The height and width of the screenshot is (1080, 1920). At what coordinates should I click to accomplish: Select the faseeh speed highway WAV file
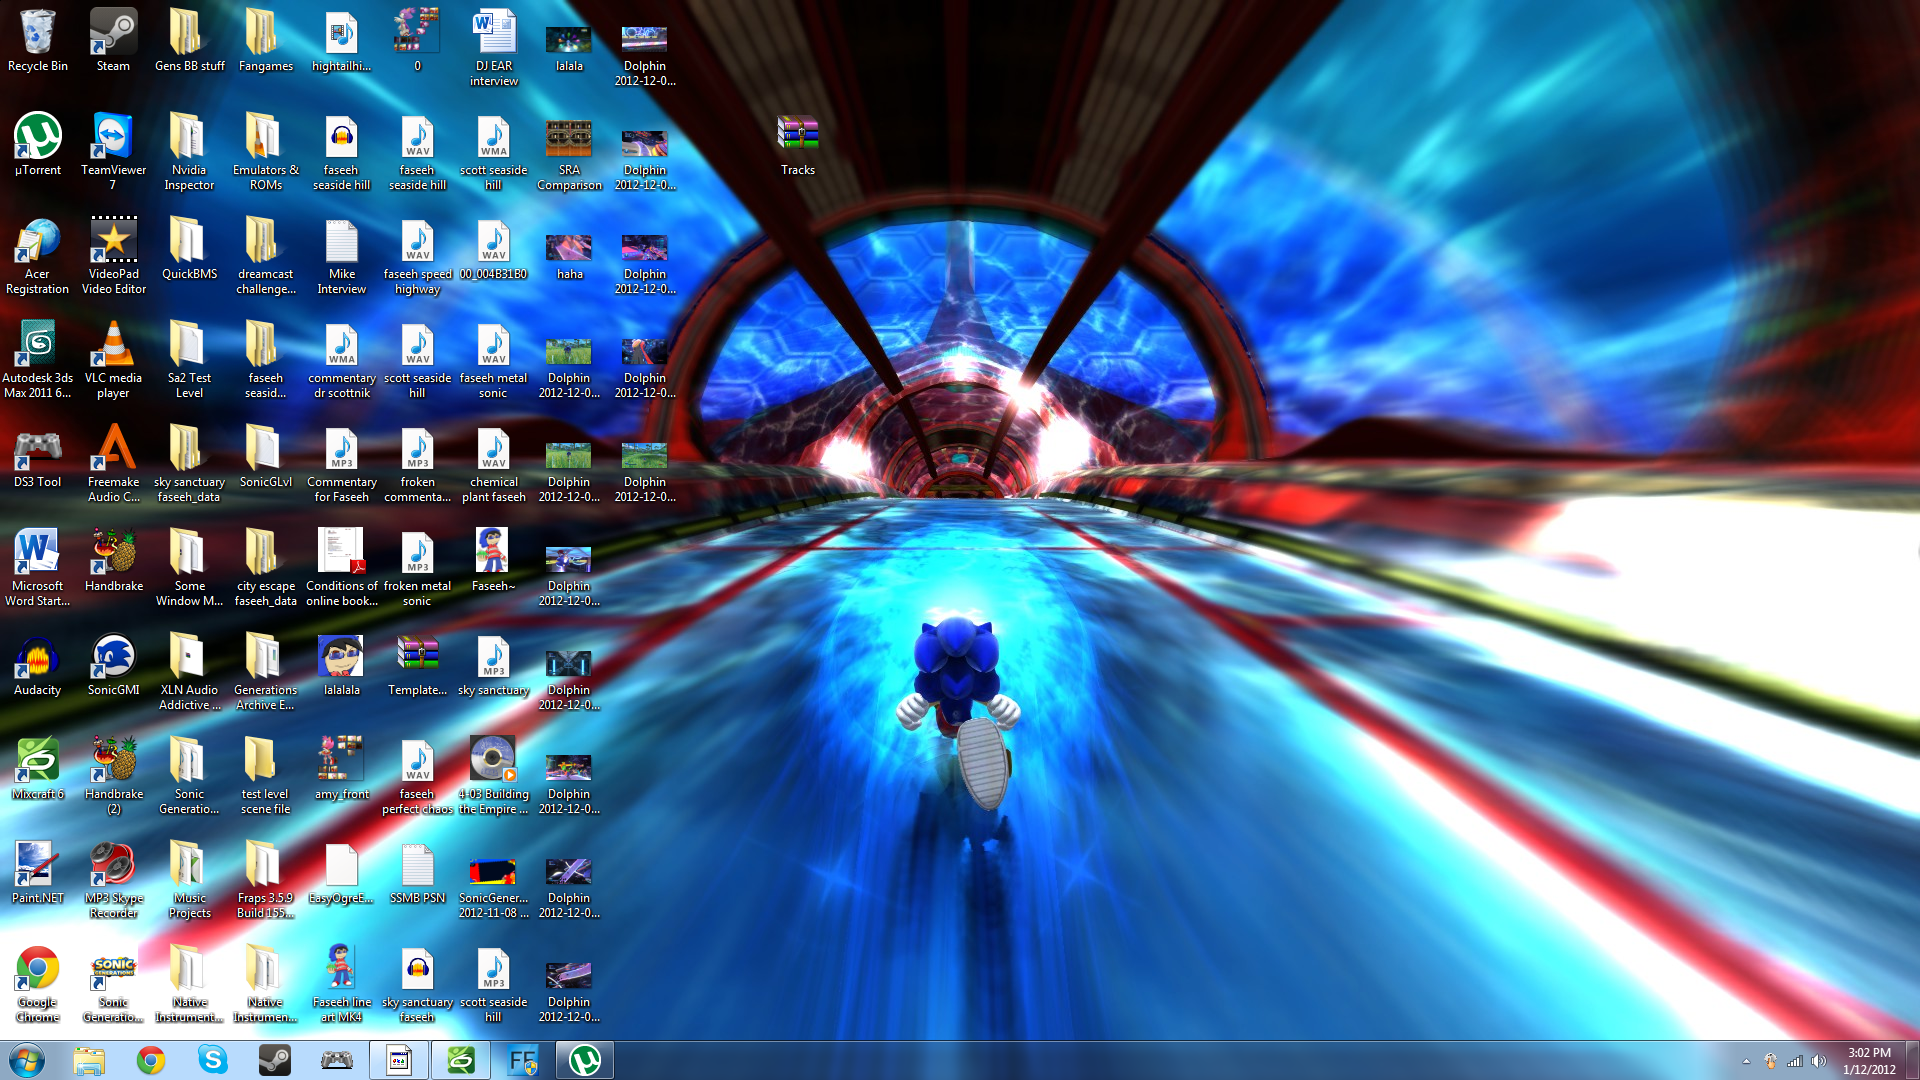pos(418,256)
